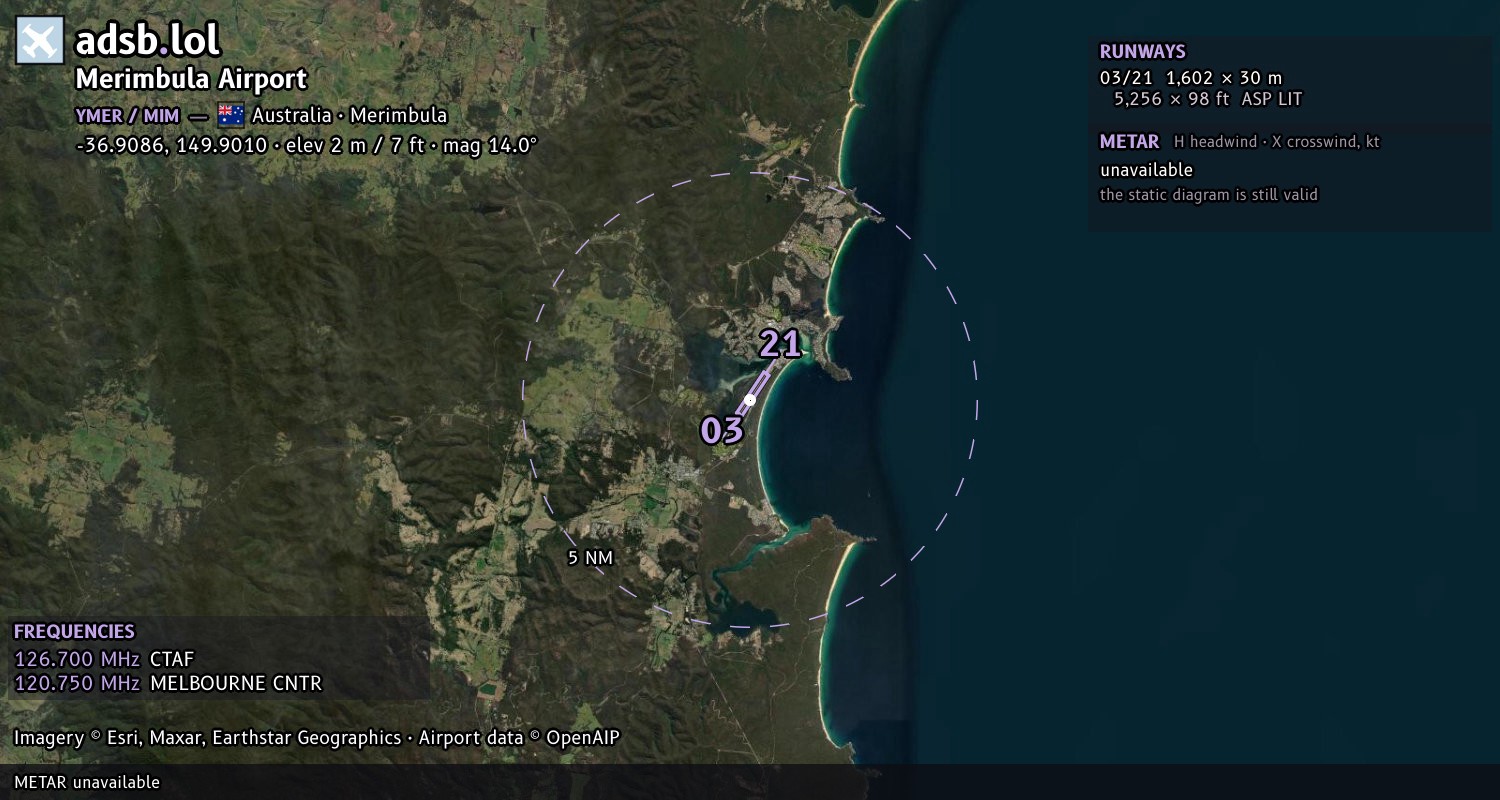Screen dimensions: 1500x800
Task: Select the "H headwind · X crosswind, kt" legend
Action: point(1276,142)
